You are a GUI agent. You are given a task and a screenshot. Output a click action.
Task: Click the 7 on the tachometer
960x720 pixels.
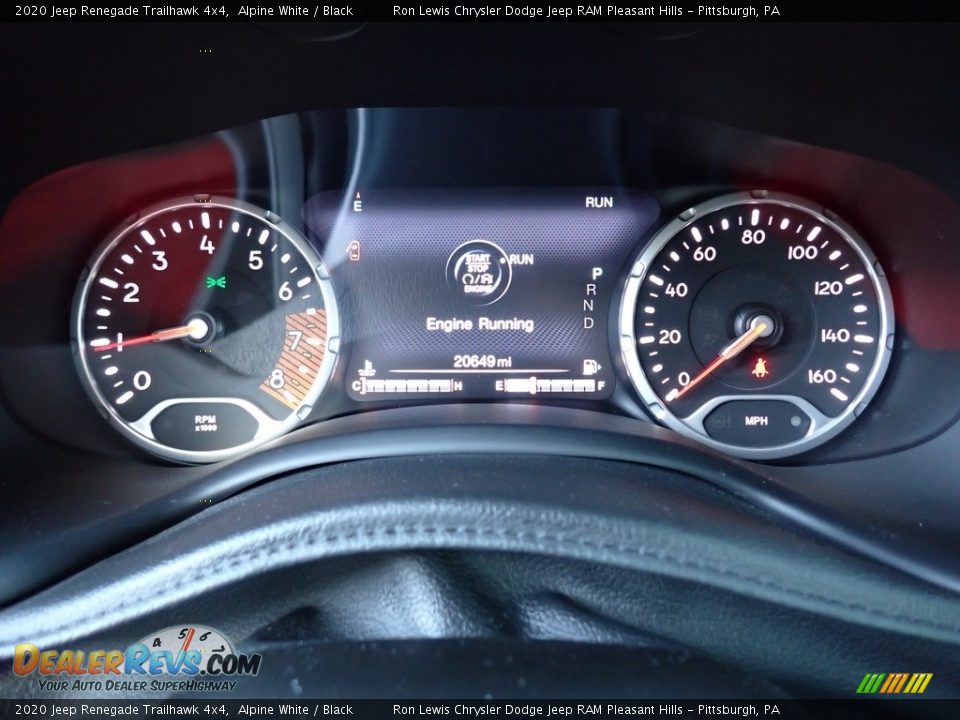coord(295,340)
